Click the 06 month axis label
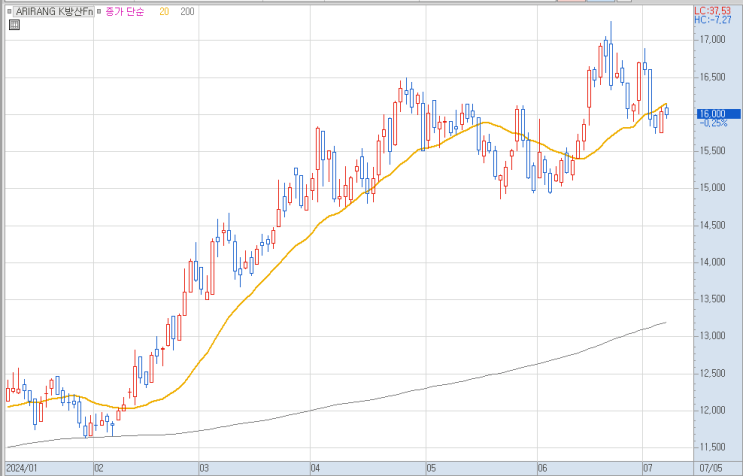The image size is (743, 476). click(543, 468)
